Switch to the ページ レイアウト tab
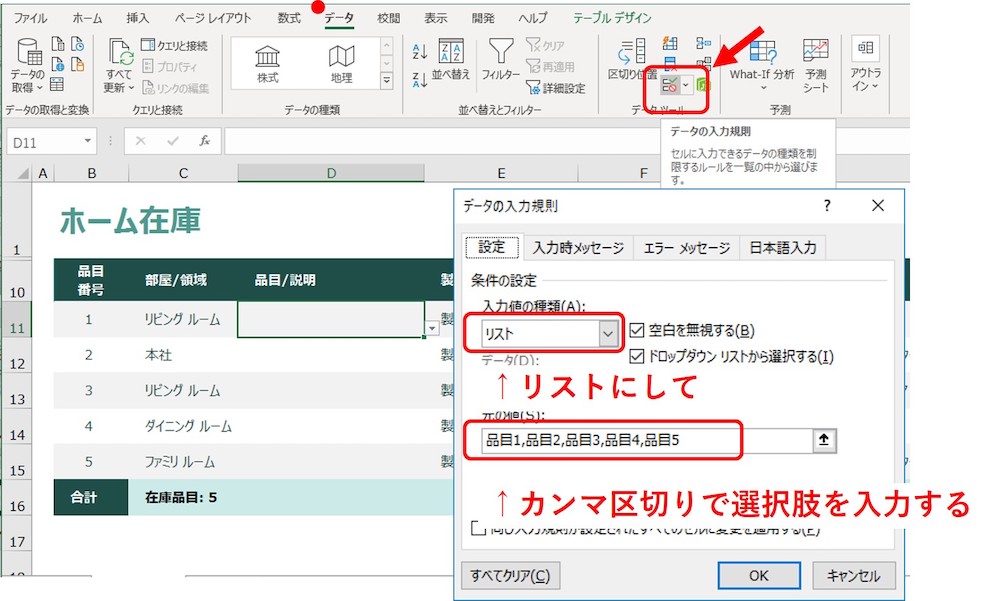The image size is (1000, 601). tap(213, 18)
